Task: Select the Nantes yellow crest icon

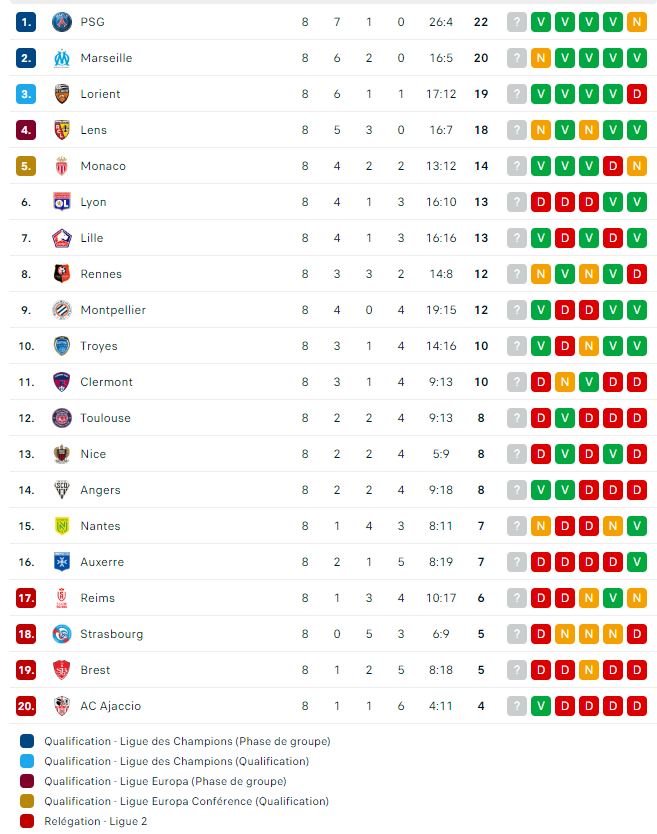Action: (x=62, y=526)
